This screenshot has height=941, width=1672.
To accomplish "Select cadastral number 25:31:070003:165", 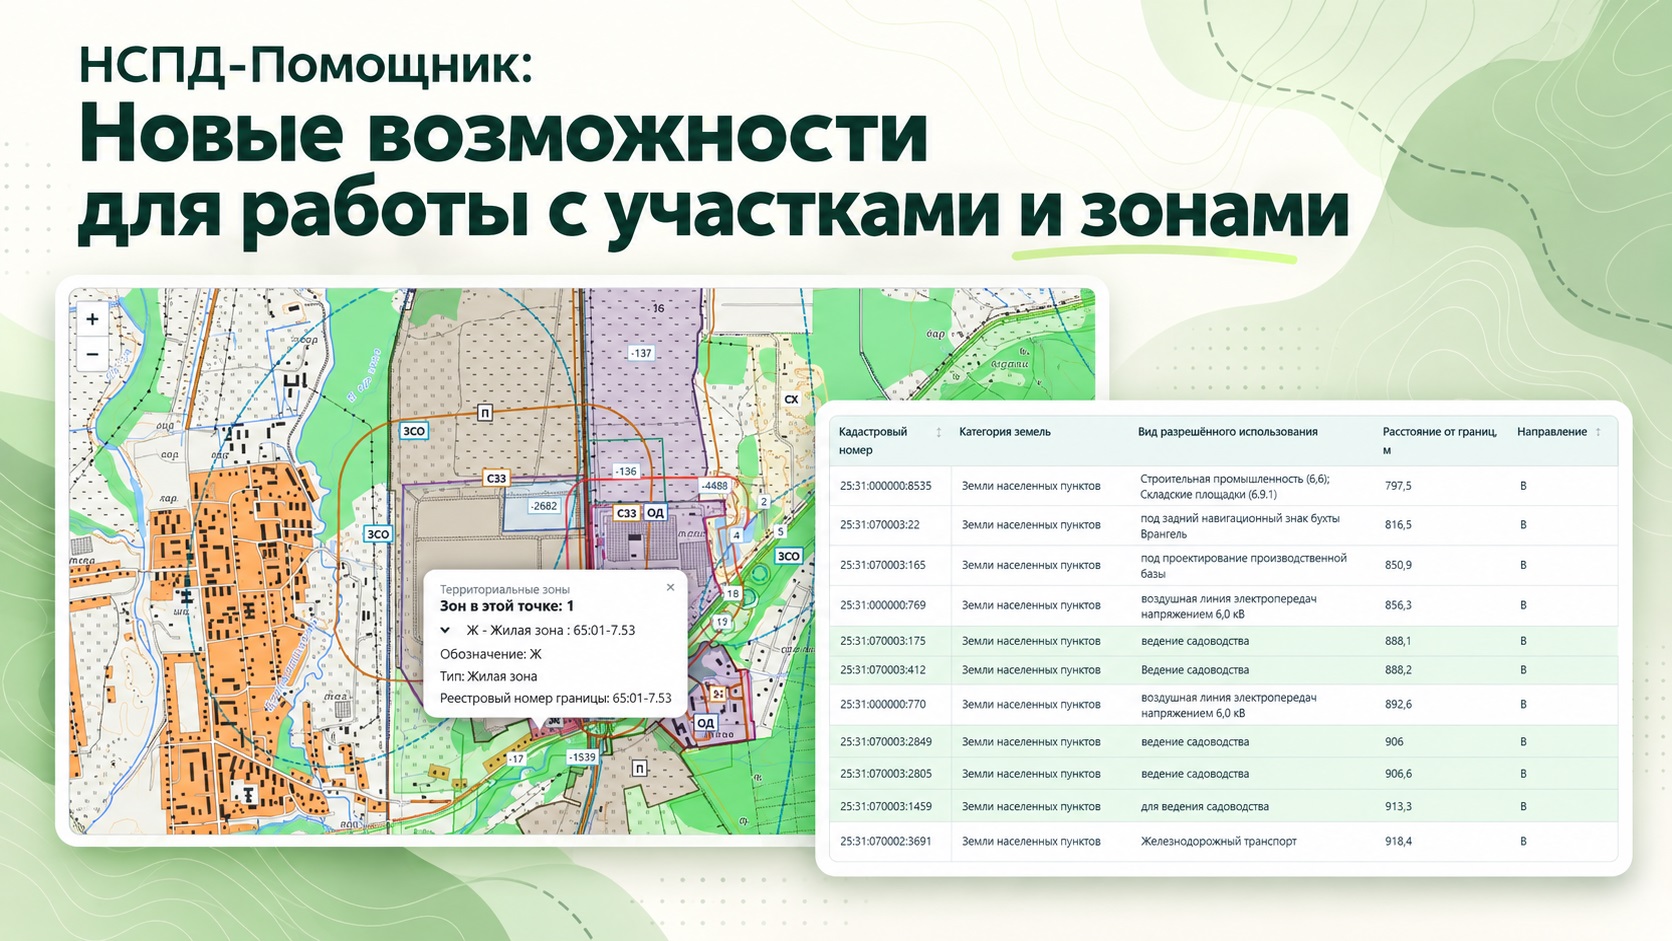I will tap(882, 565).
